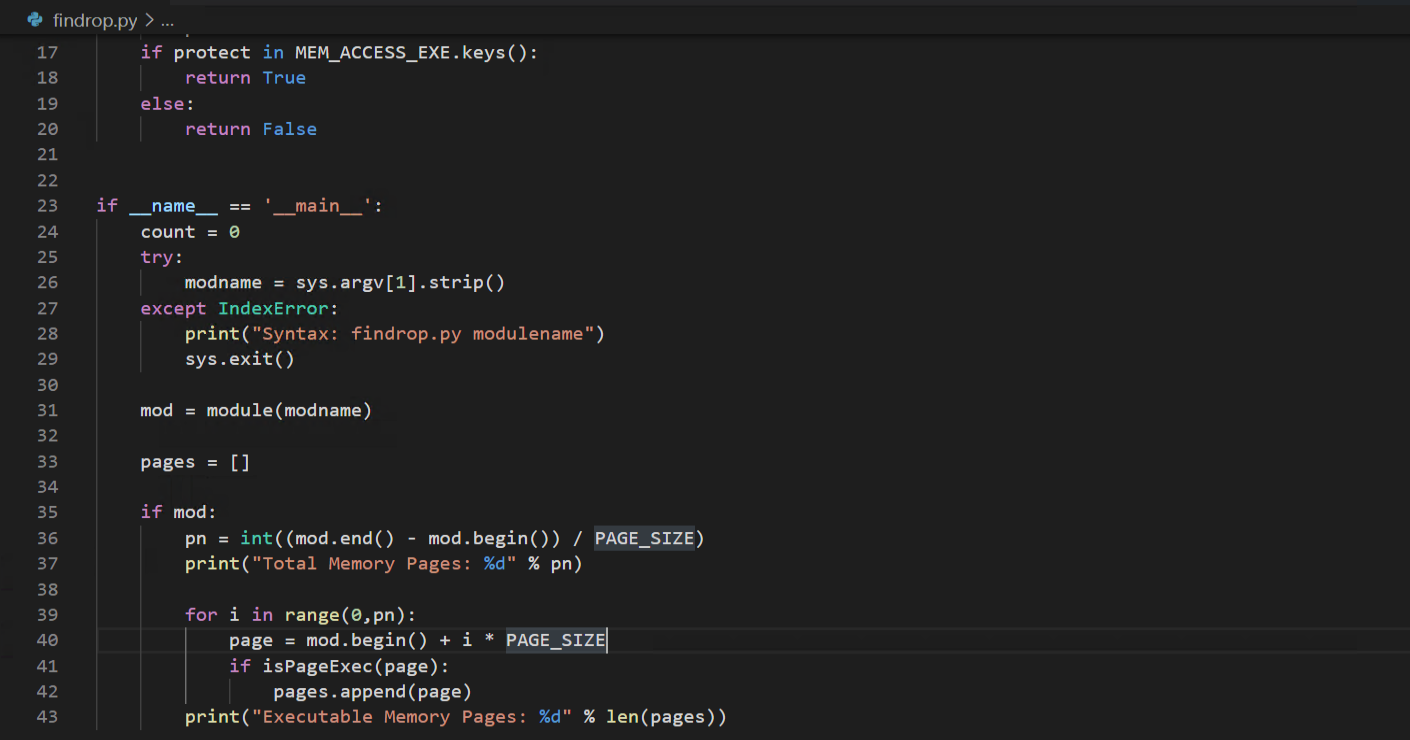Click sys.argv[1].strip() on line 26
1410x740 pixels.
pos(400,283)
